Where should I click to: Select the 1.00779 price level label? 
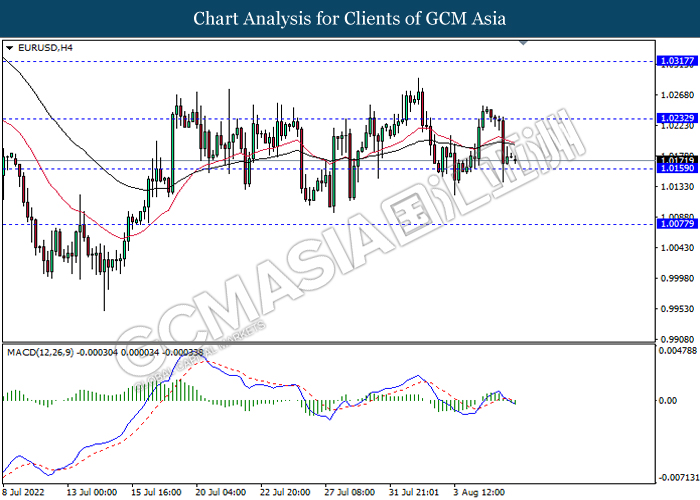pyautogui.click(x=677, y=224)
